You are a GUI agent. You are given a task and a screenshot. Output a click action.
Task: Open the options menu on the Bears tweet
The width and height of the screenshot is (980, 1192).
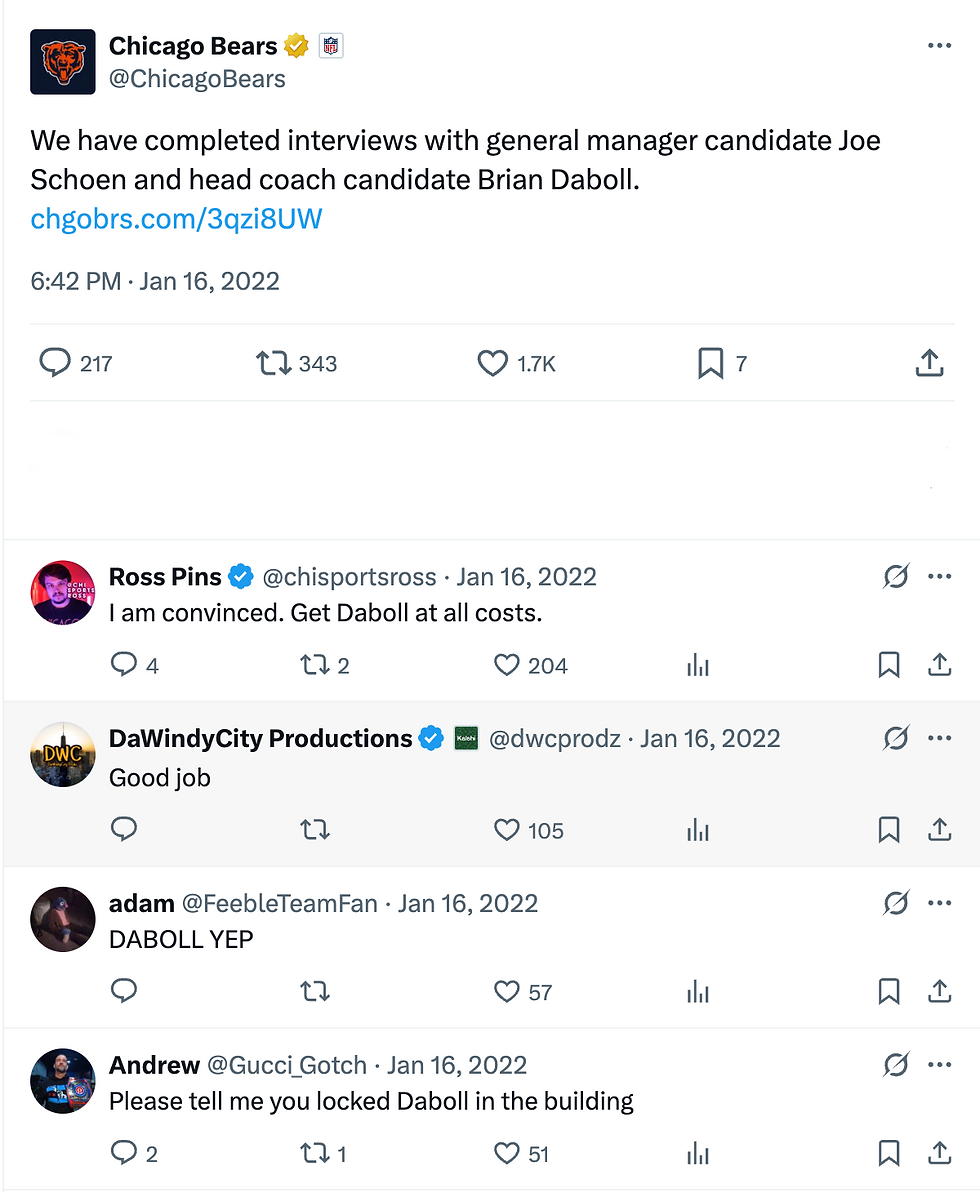(939, 45)
